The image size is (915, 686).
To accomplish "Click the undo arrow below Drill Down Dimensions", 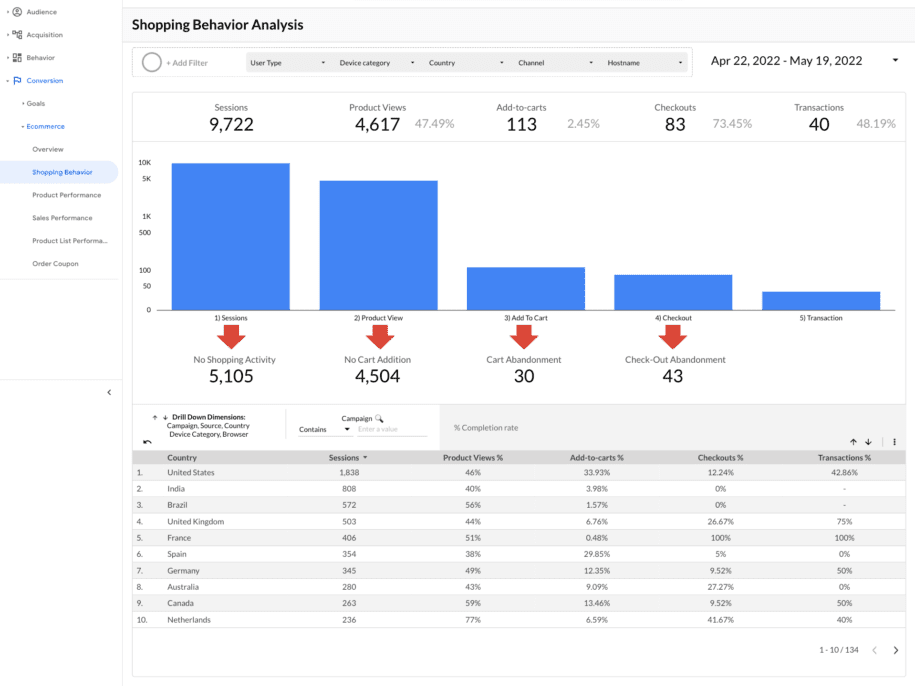I will coord(148,441).
